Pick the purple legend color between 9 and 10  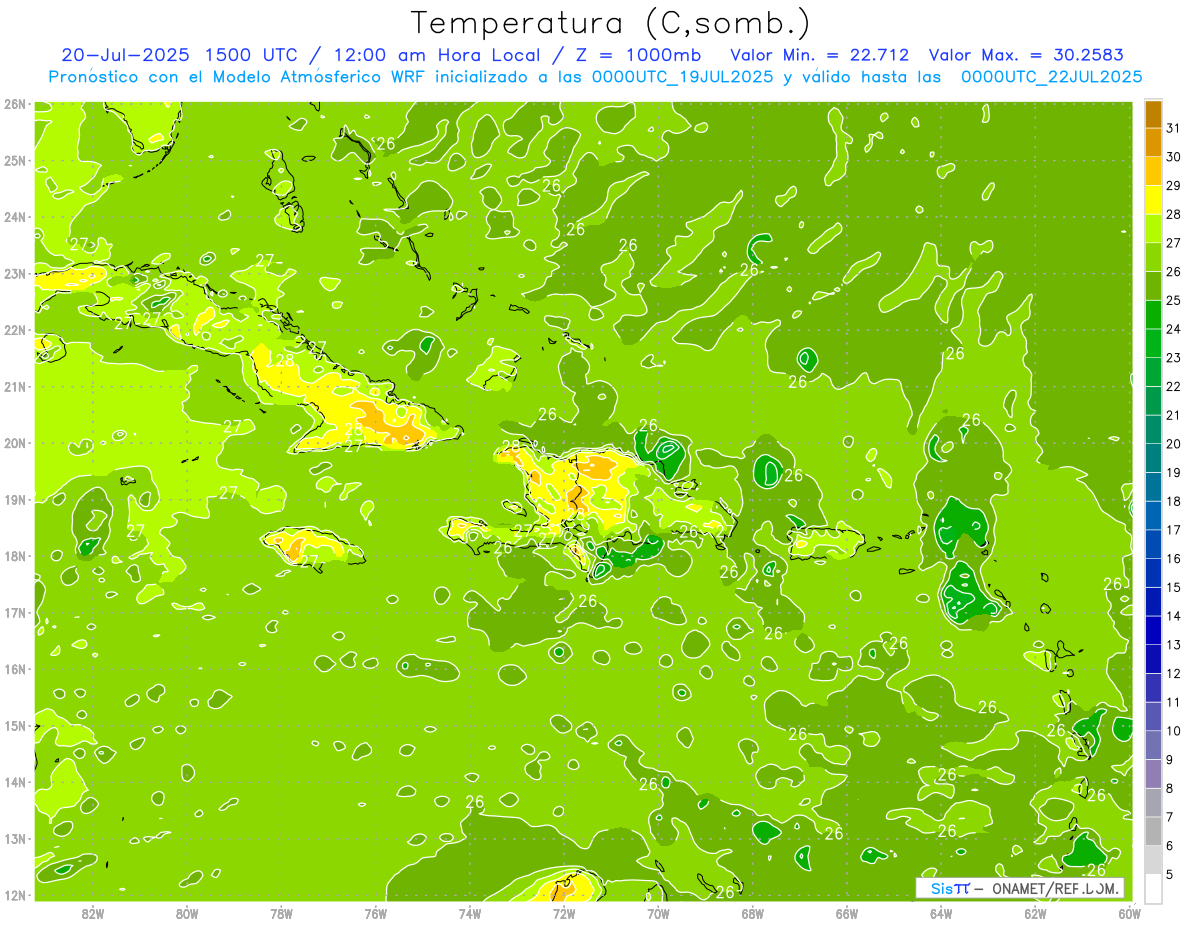1153,744
